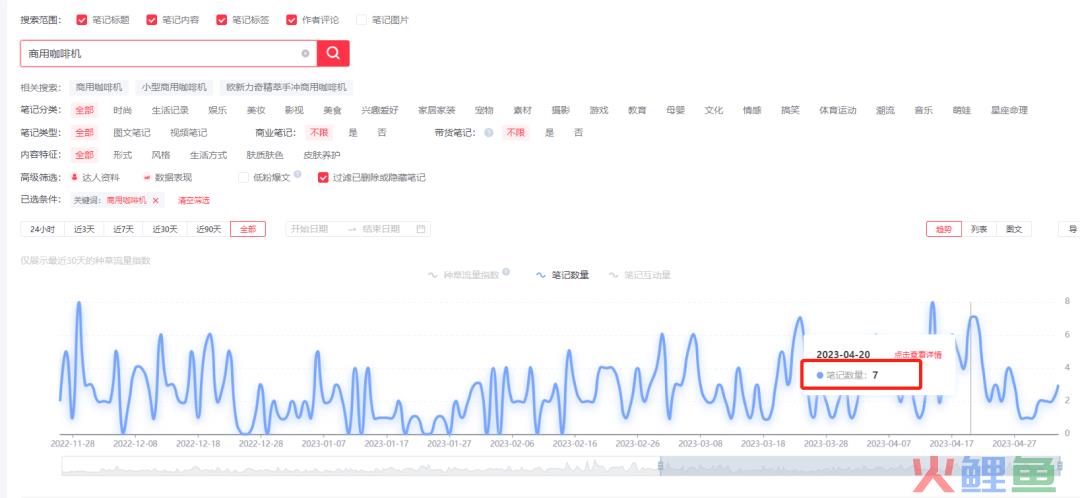Click the 清空筛选 link
1080x498 pixels.
[194, 200]
